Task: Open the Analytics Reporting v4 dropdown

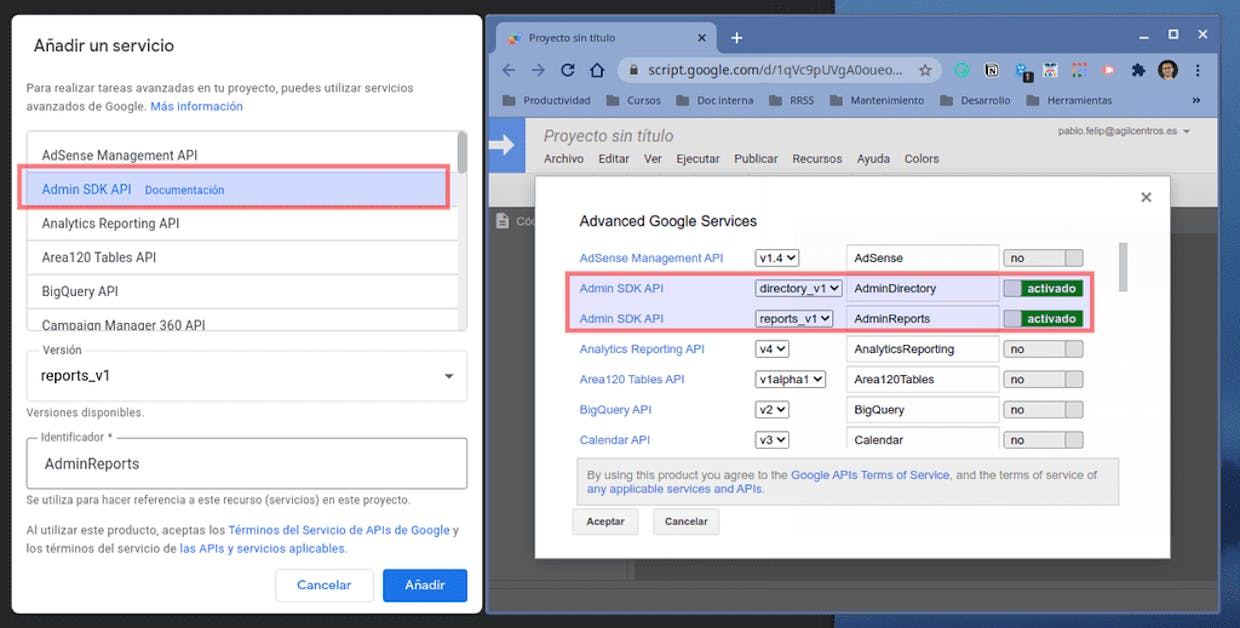Action: 772,349
